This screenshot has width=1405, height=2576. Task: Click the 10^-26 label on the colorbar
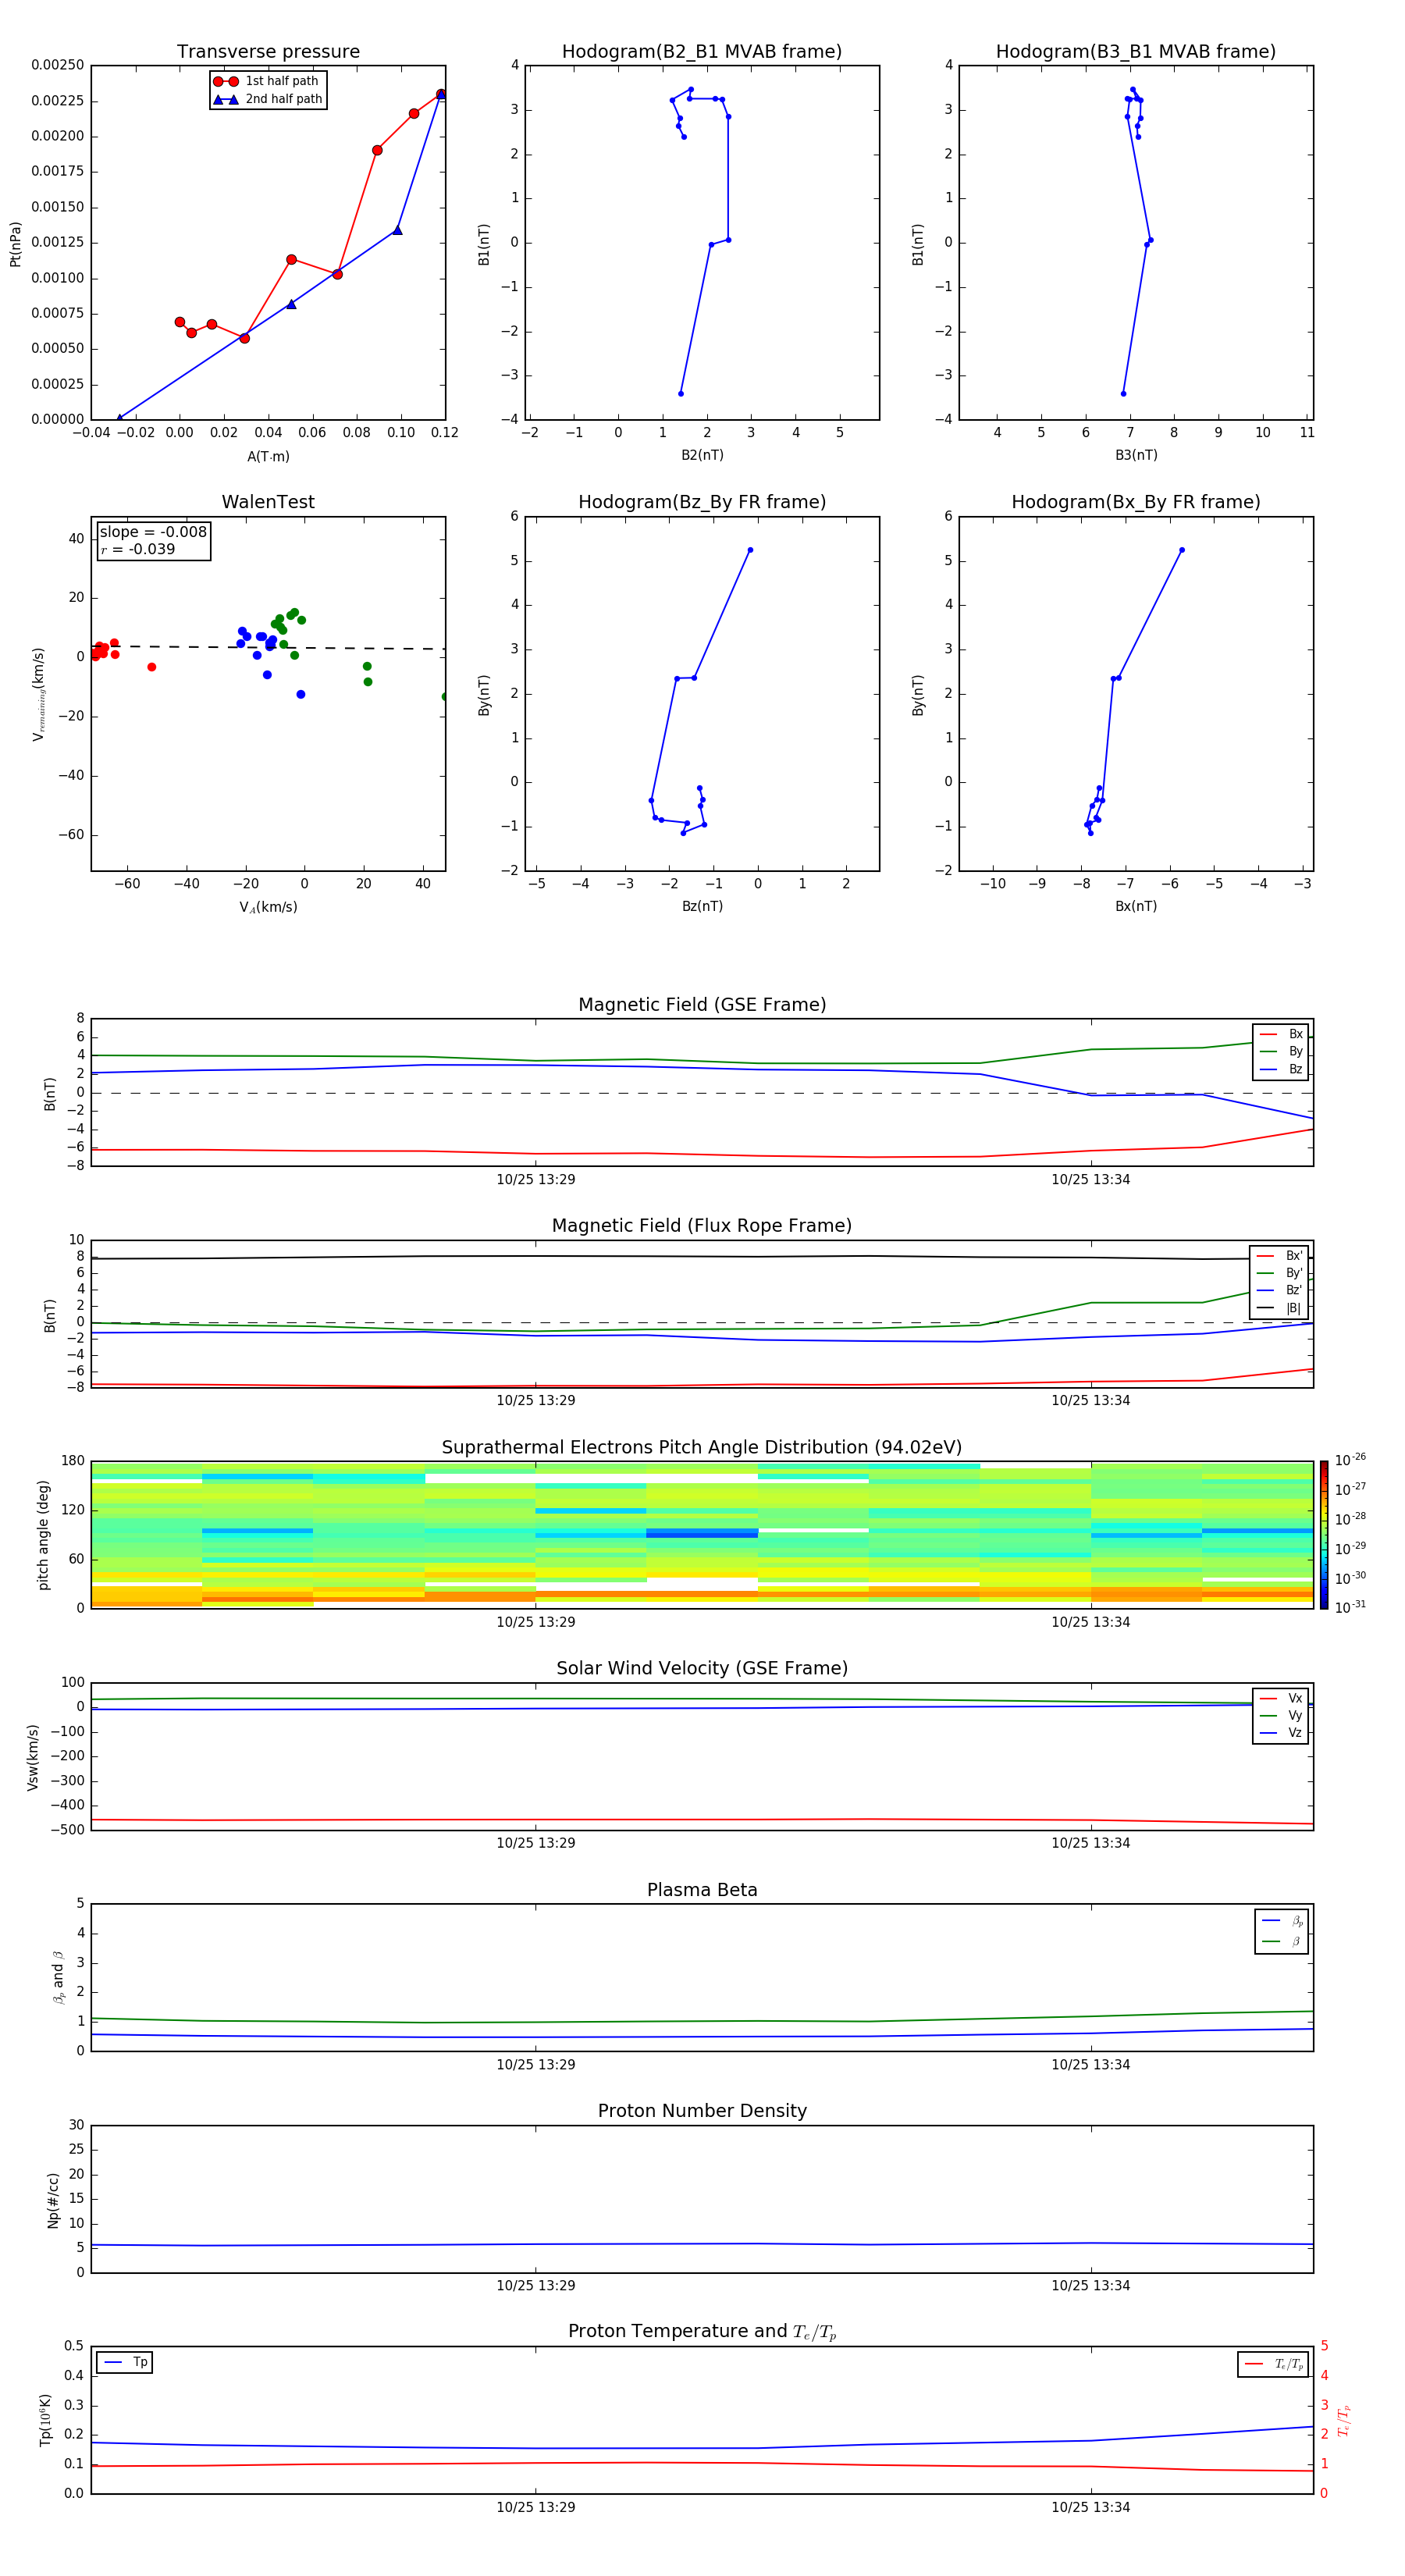(1350, 1460)
